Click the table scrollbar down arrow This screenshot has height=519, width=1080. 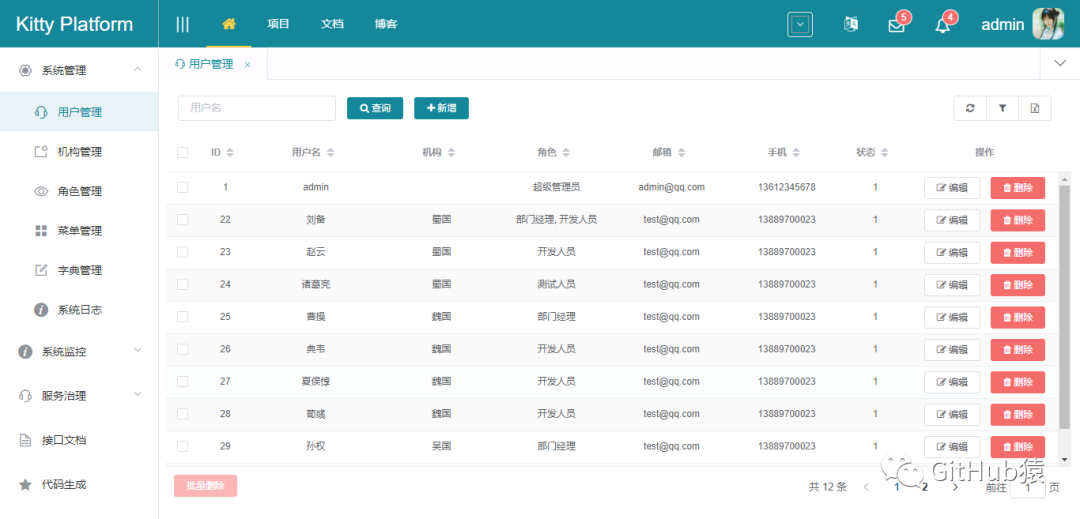click(1065, 459)
